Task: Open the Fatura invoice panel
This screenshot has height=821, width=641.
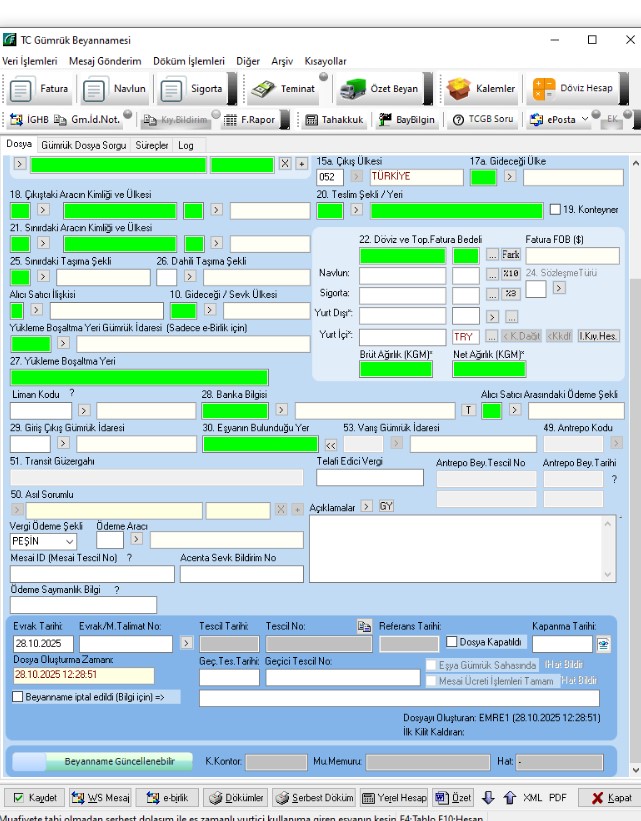Action: 41,89
